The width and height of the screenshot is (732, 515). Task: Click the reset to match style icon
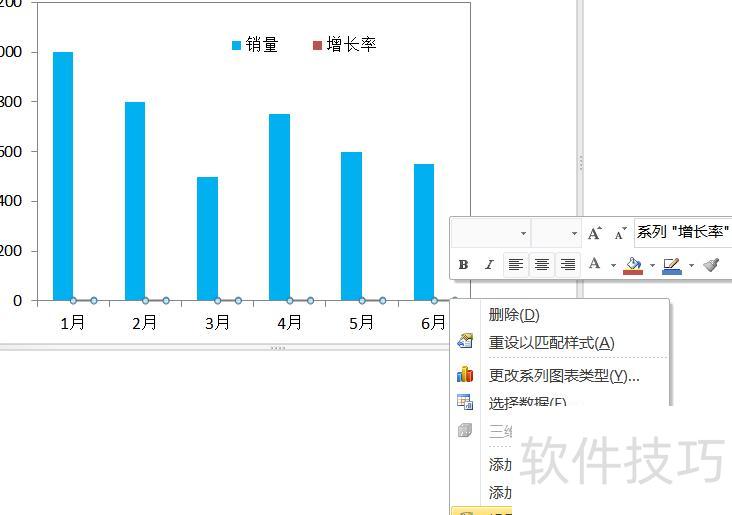pos(465,341)
